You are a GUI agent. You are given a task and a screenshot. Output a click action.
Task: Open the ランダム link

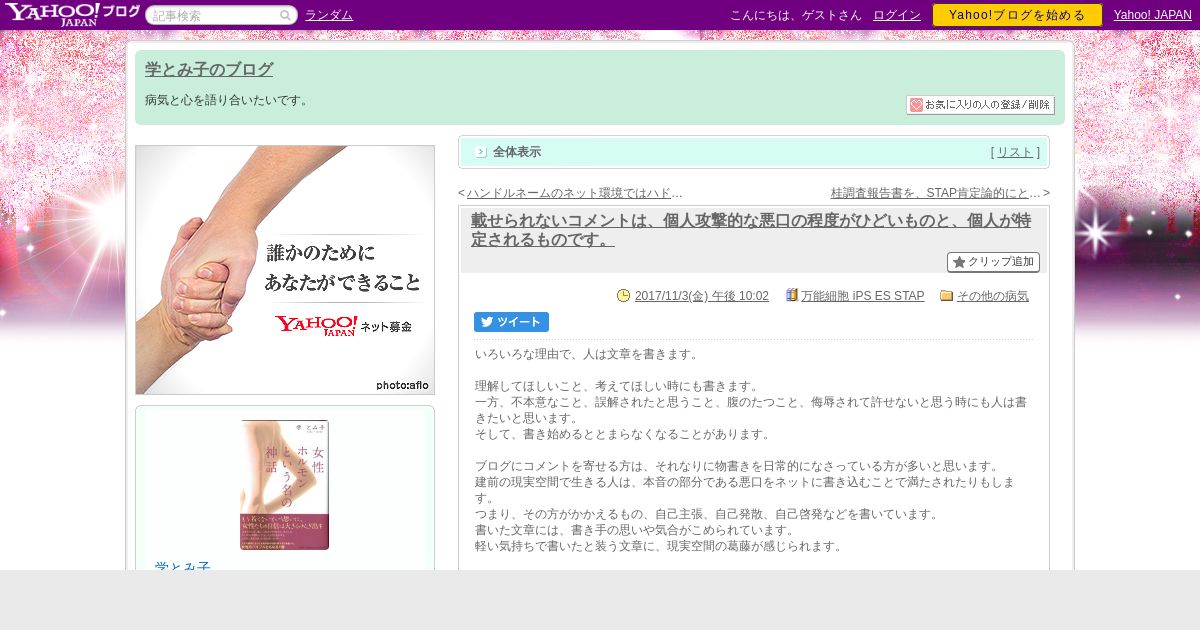(329, 15)
